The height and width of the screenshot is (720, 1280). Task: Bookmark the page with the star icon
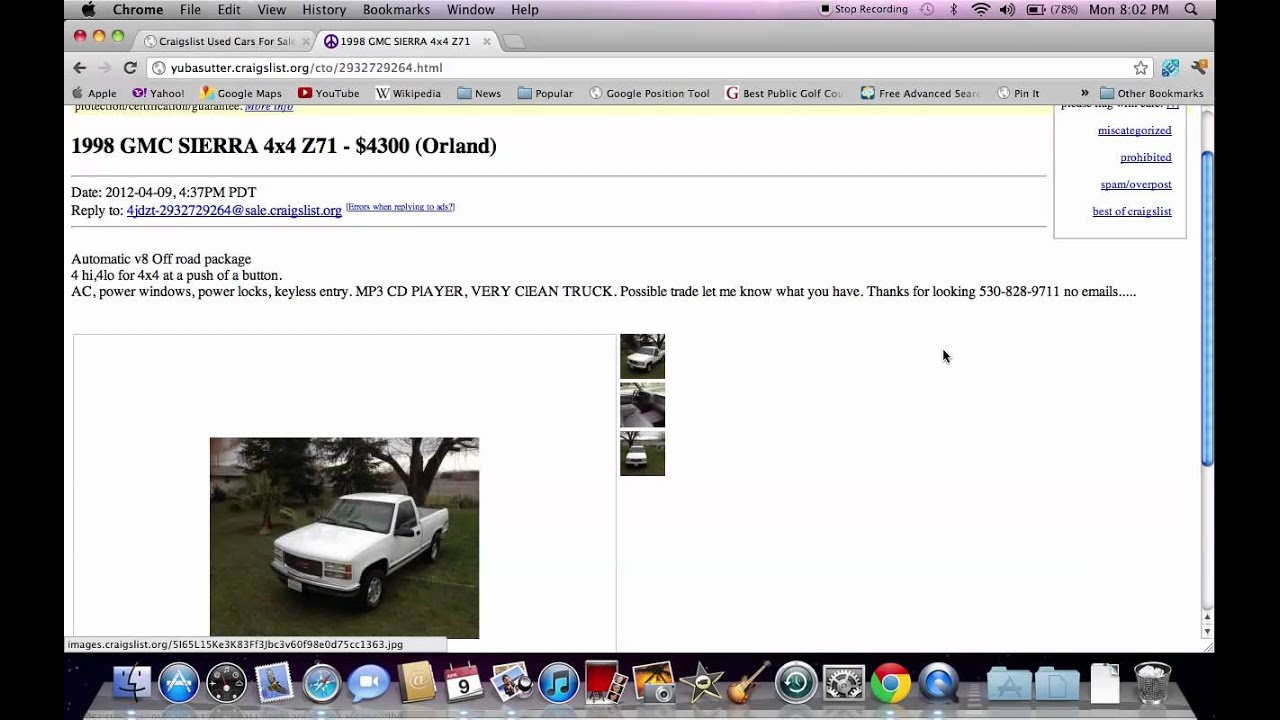point(1141,67)
